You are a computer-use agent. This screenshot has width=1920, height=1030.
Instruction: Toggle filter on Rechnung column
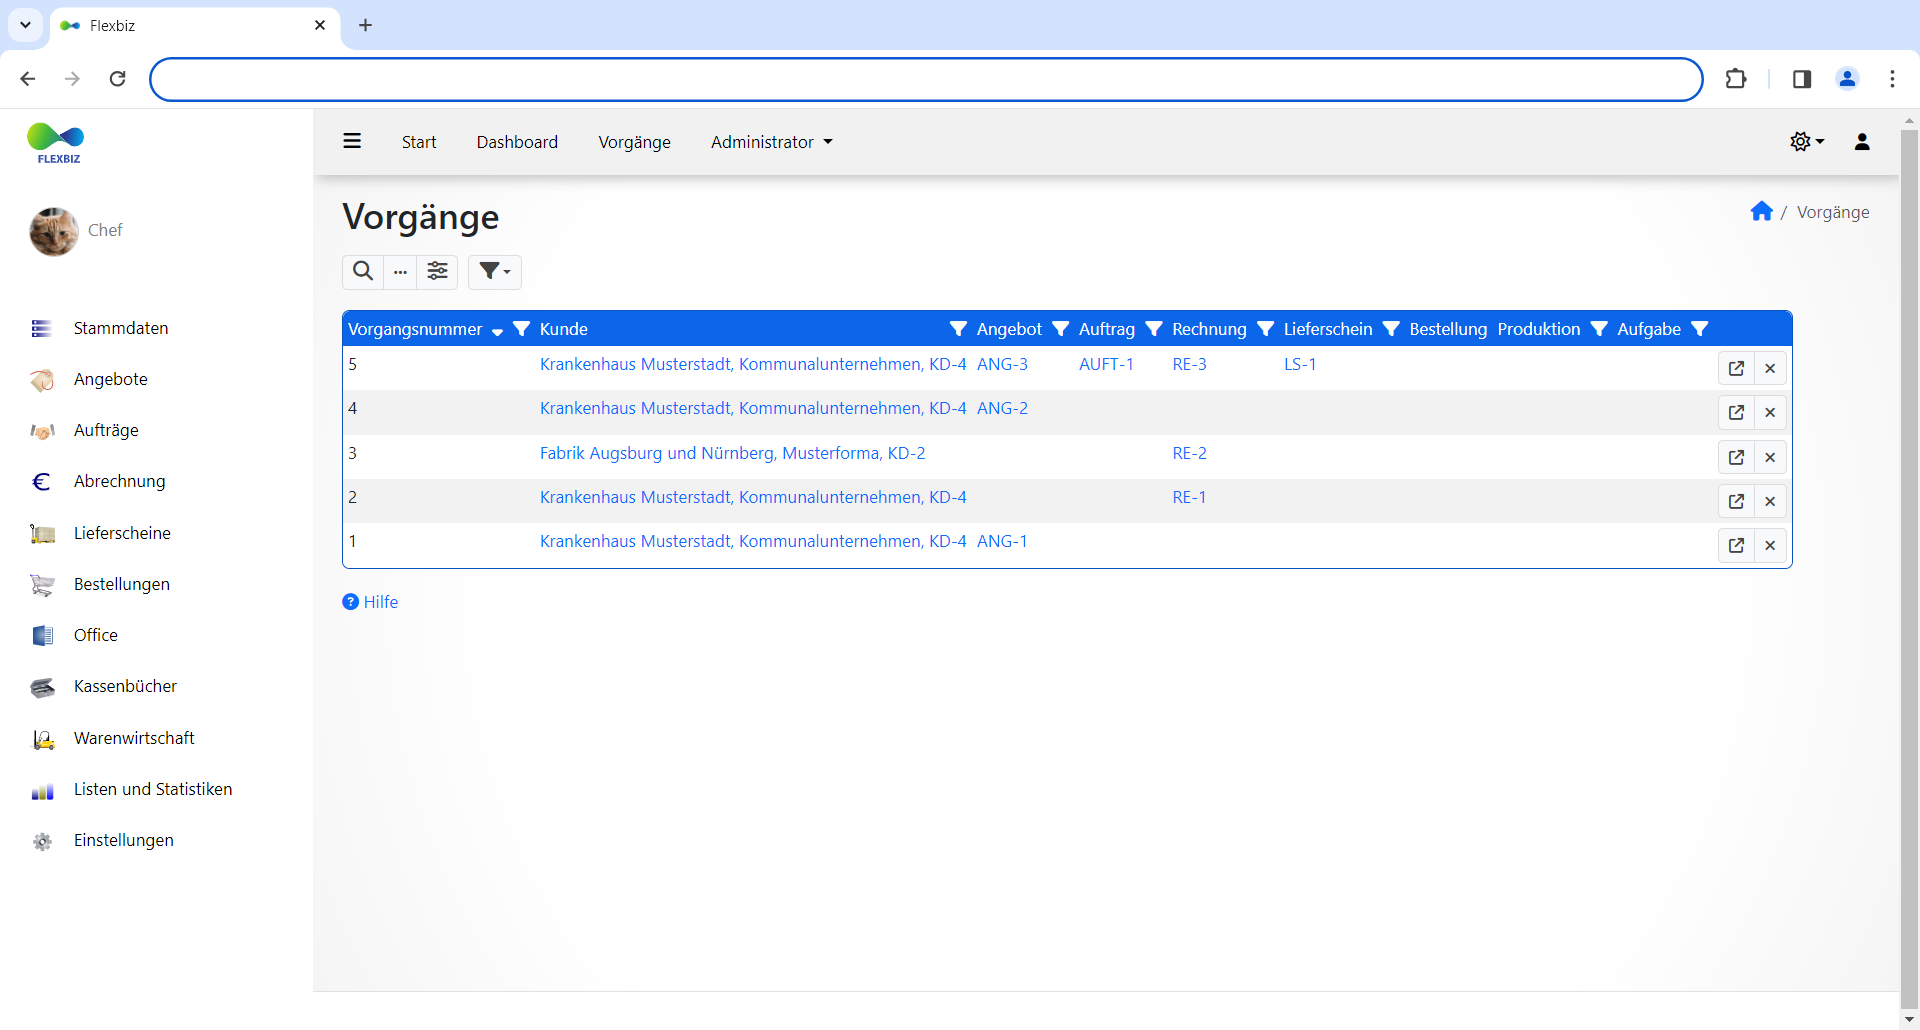pos(1265,329)
